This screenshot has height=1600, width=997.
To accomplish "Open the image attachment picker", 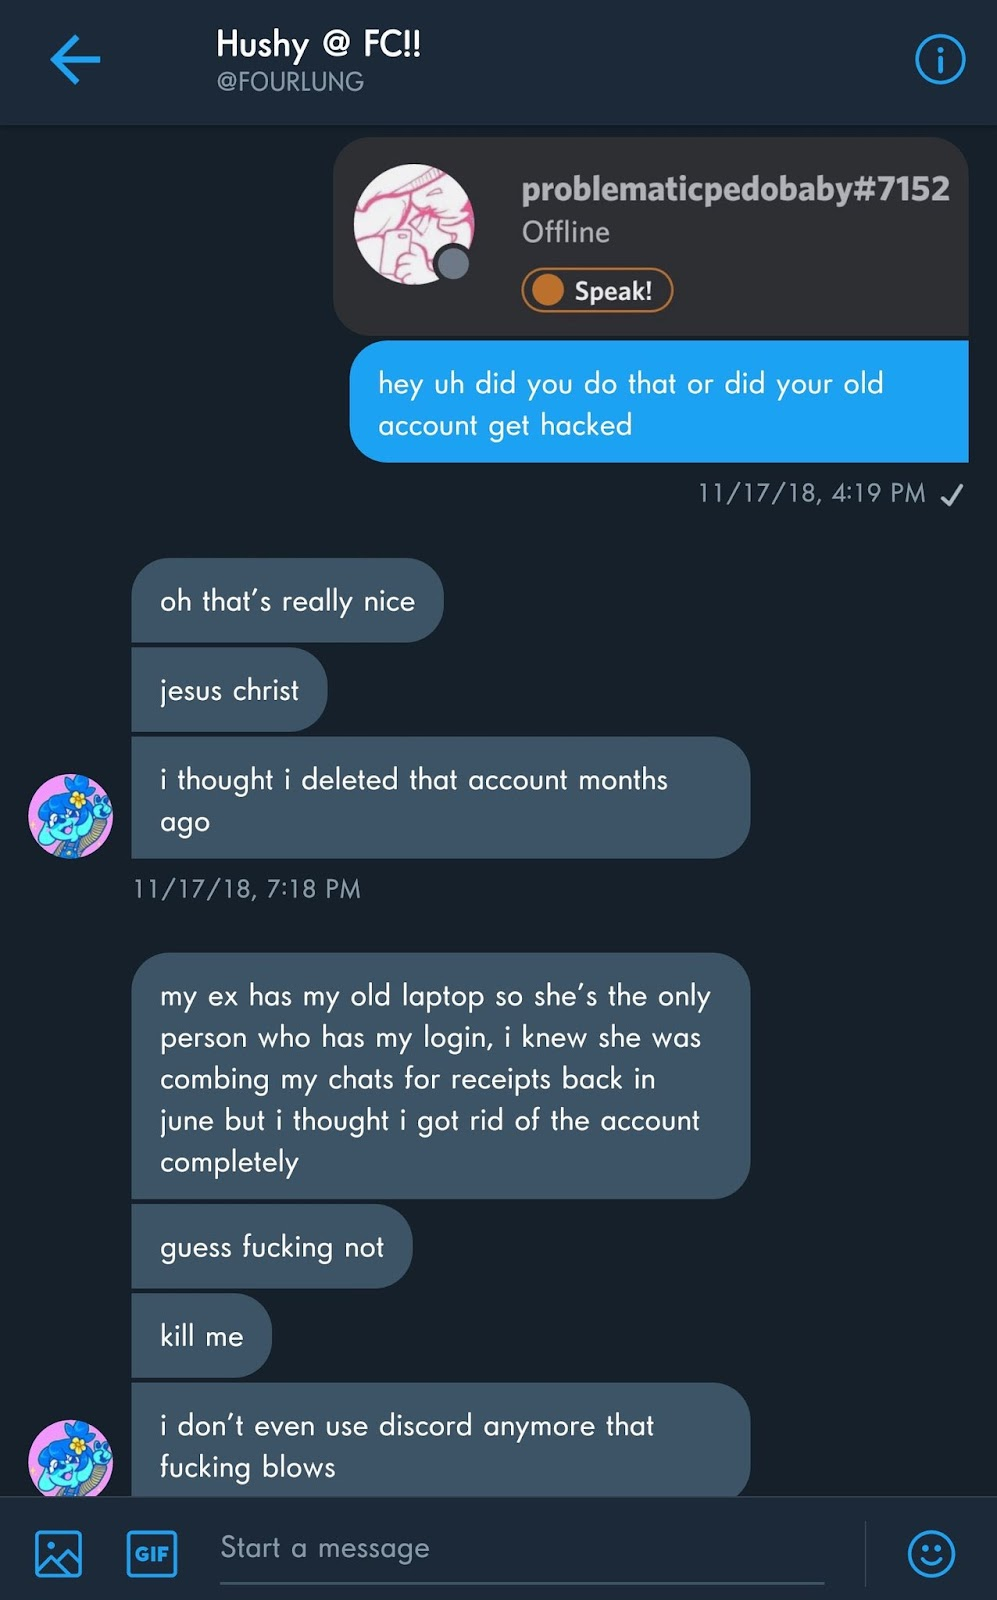I will tap(58, 1553).
